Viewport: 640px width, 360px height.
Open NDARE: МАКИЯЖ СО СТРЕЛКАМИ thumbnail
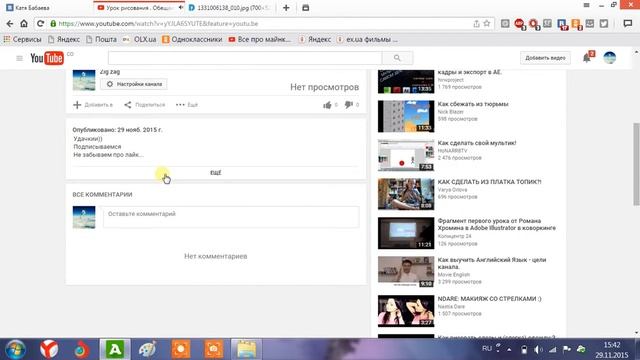pyautogui.click(x=406, y=311)
